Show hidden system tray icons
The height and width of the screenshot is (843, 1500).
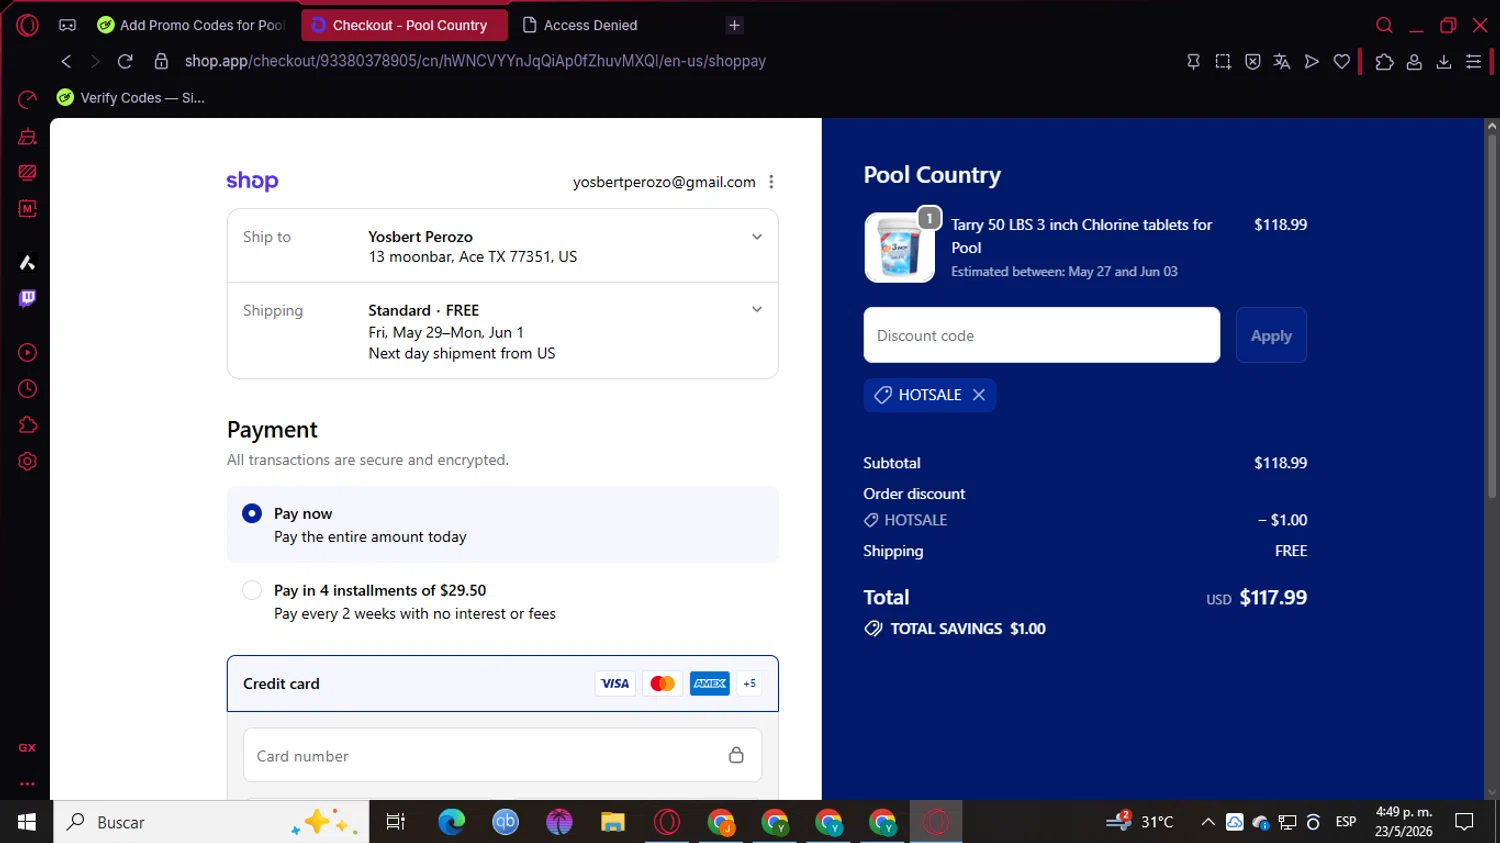point(1208,822)
